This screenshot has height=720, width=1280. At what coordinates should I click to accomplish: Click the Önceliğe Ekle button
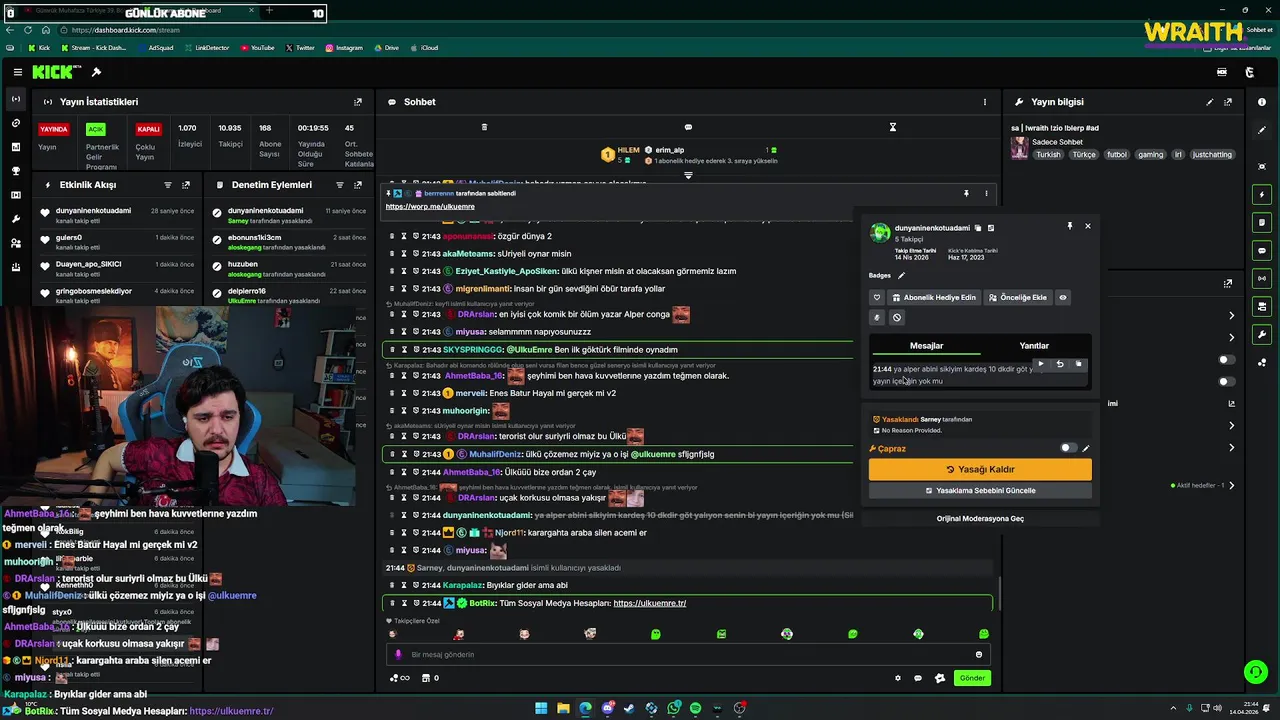1018,297
